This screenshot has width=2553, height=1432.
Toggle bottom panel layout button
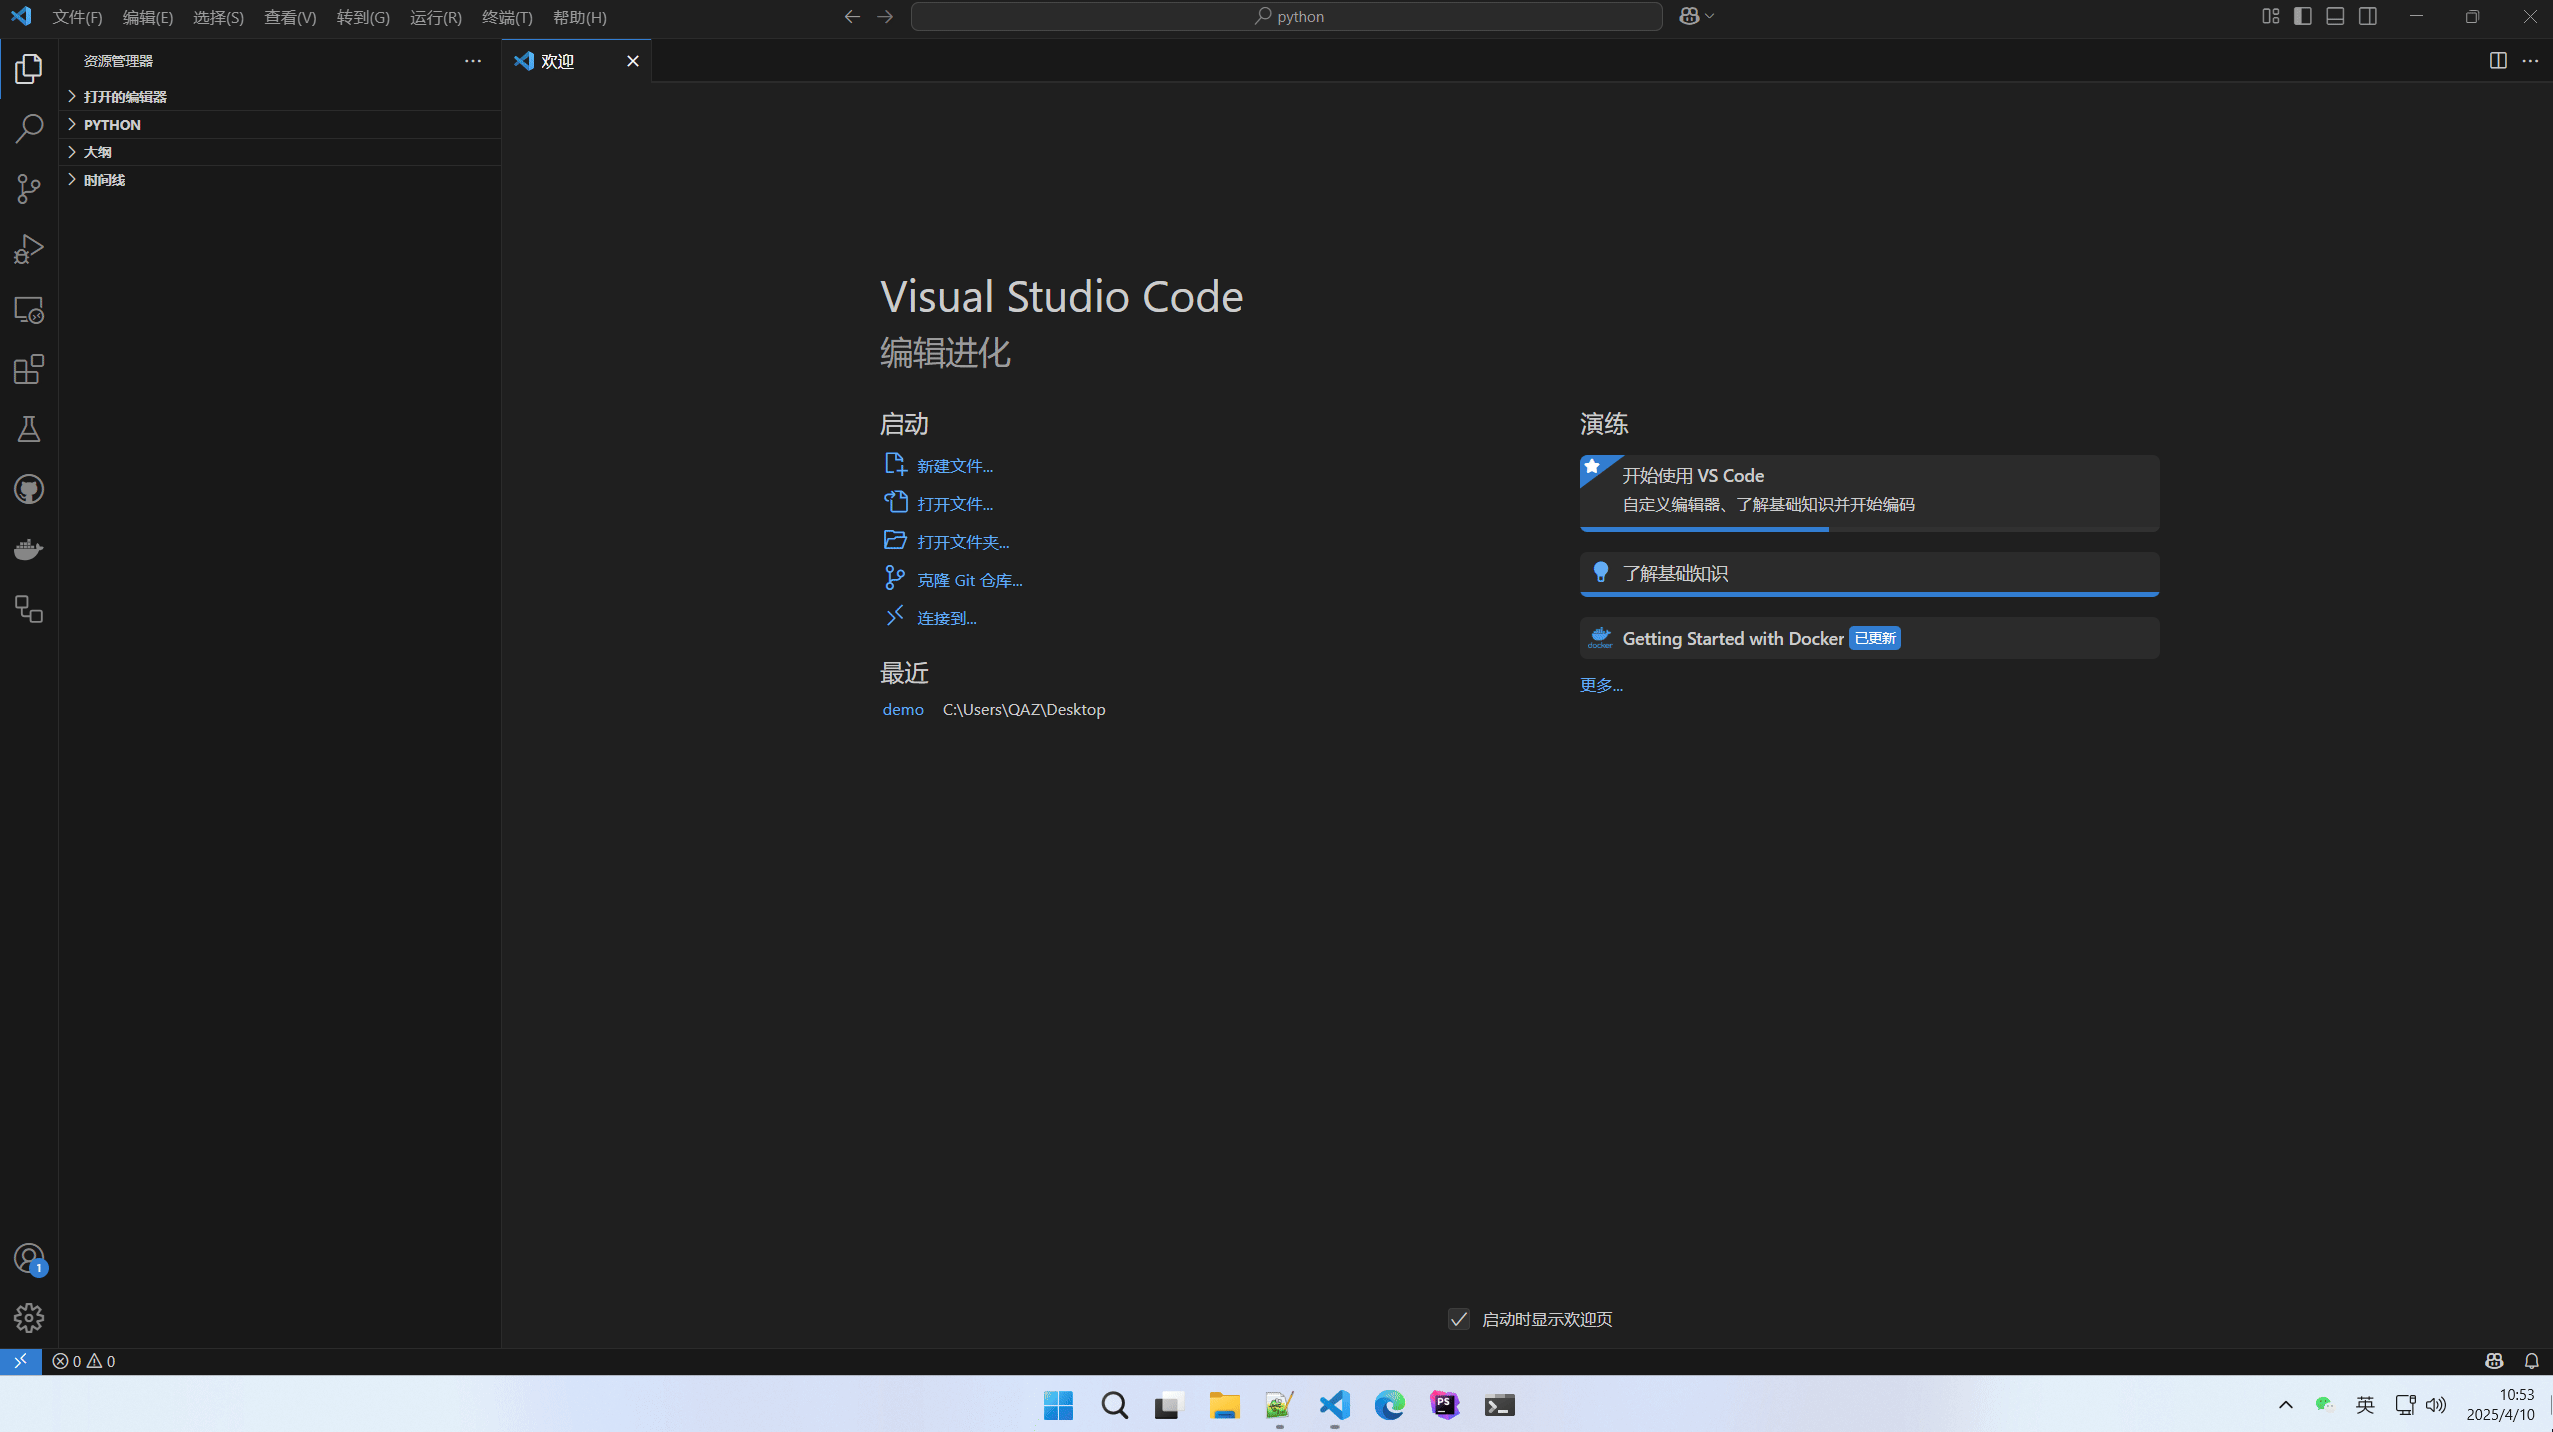point(2335,16)
